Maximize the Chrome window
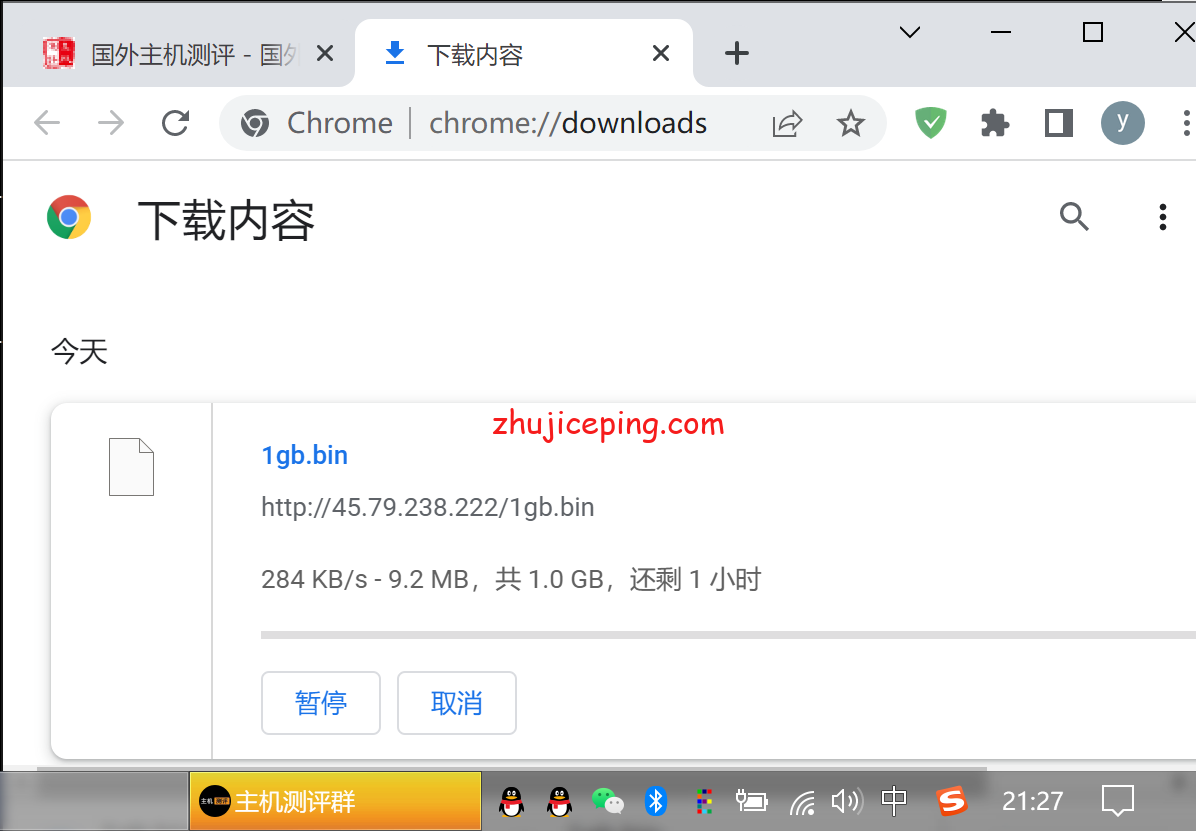Screen dimensions: 1196x831 [x=1093, y=32]
